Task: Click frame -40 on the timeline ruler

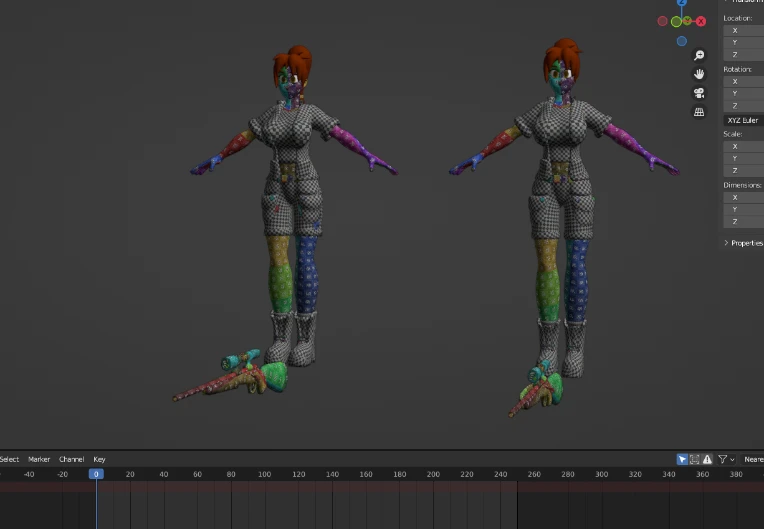Action: tap(28, 474)
